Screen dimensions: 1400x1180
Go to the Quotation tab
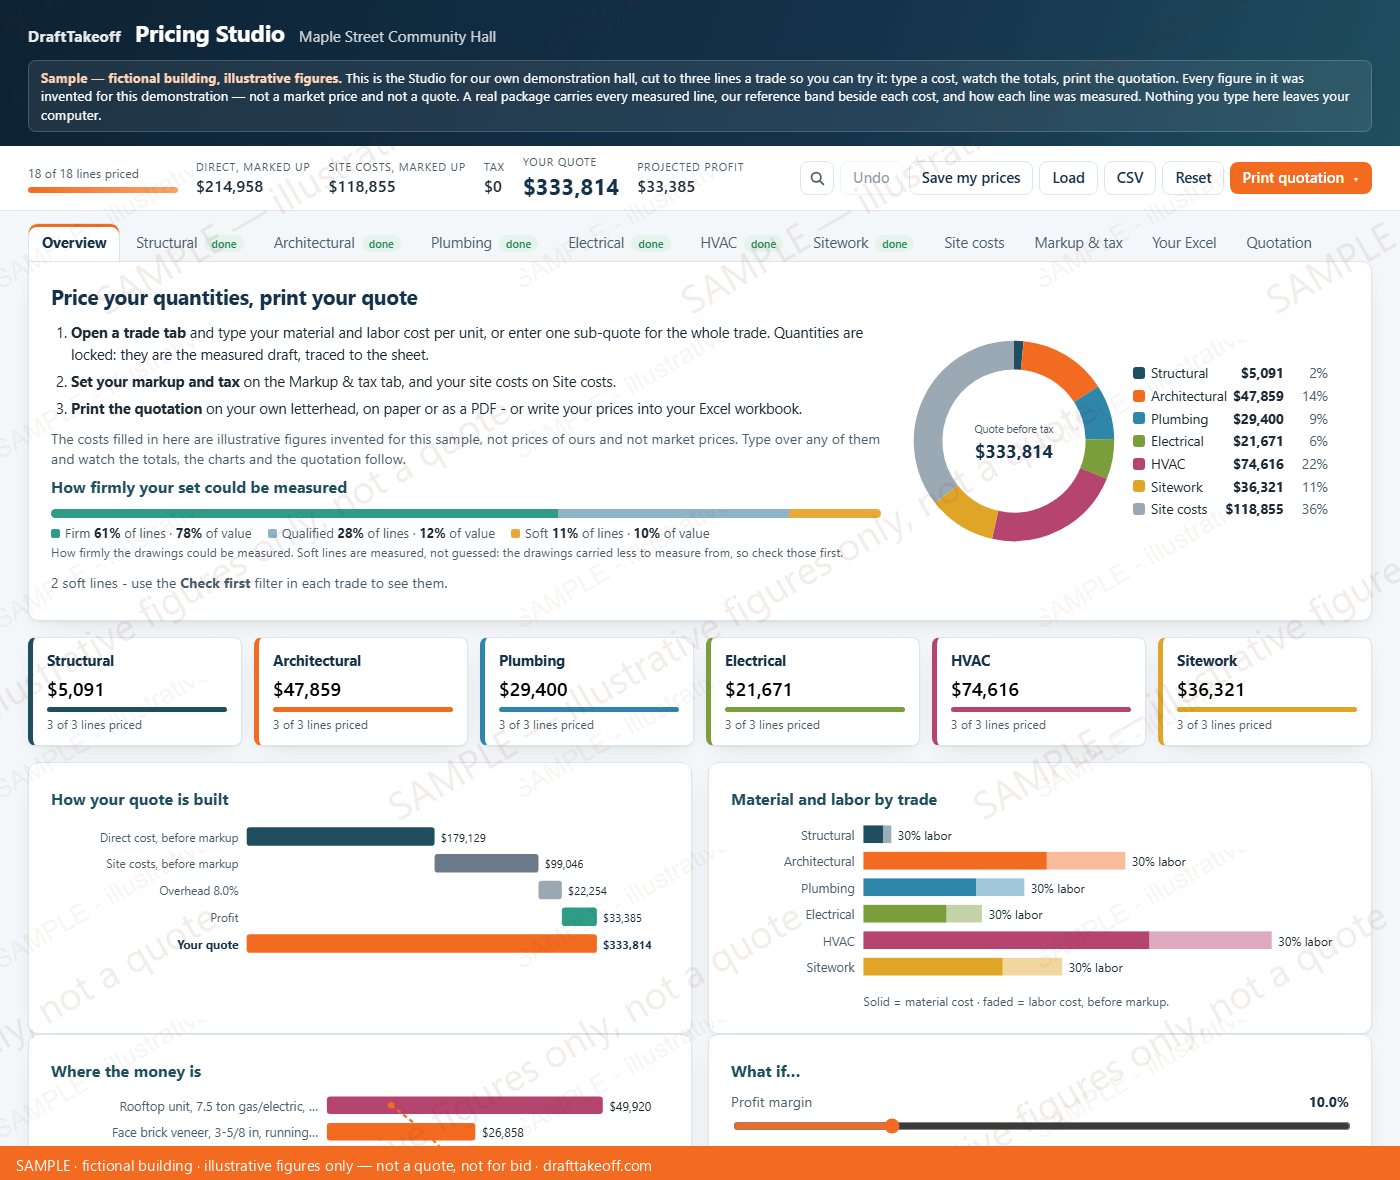pyautogui.click(x=1278, y=243)
